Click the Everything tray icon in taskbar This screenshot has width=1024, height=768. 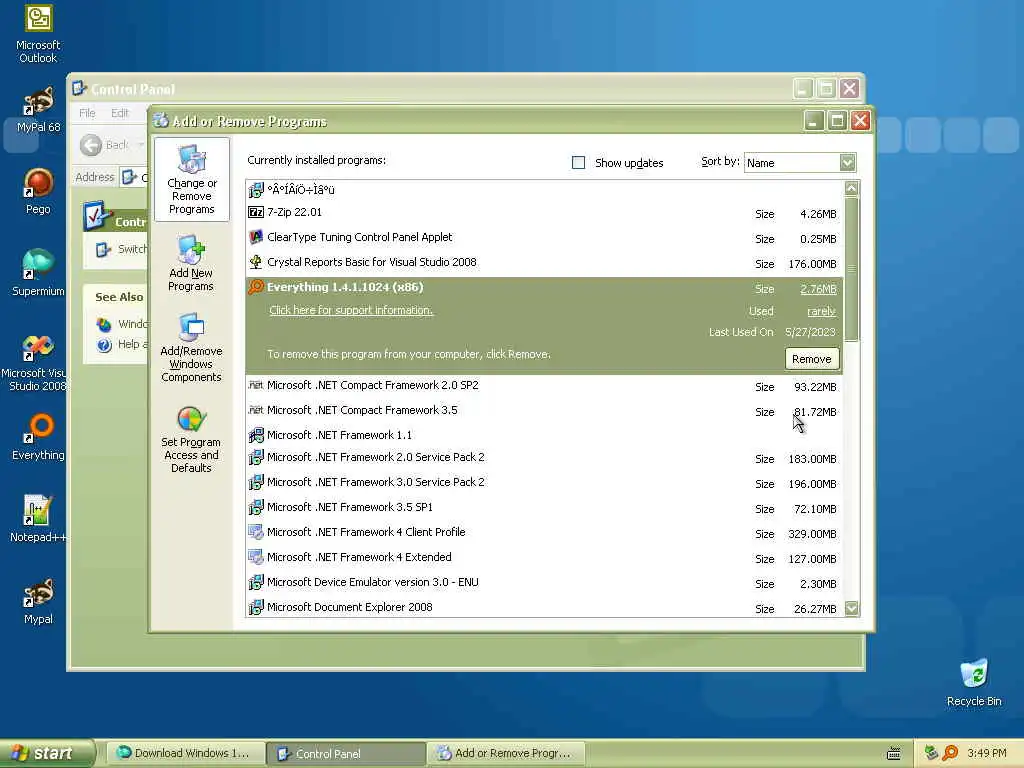[x=950, y=753]
